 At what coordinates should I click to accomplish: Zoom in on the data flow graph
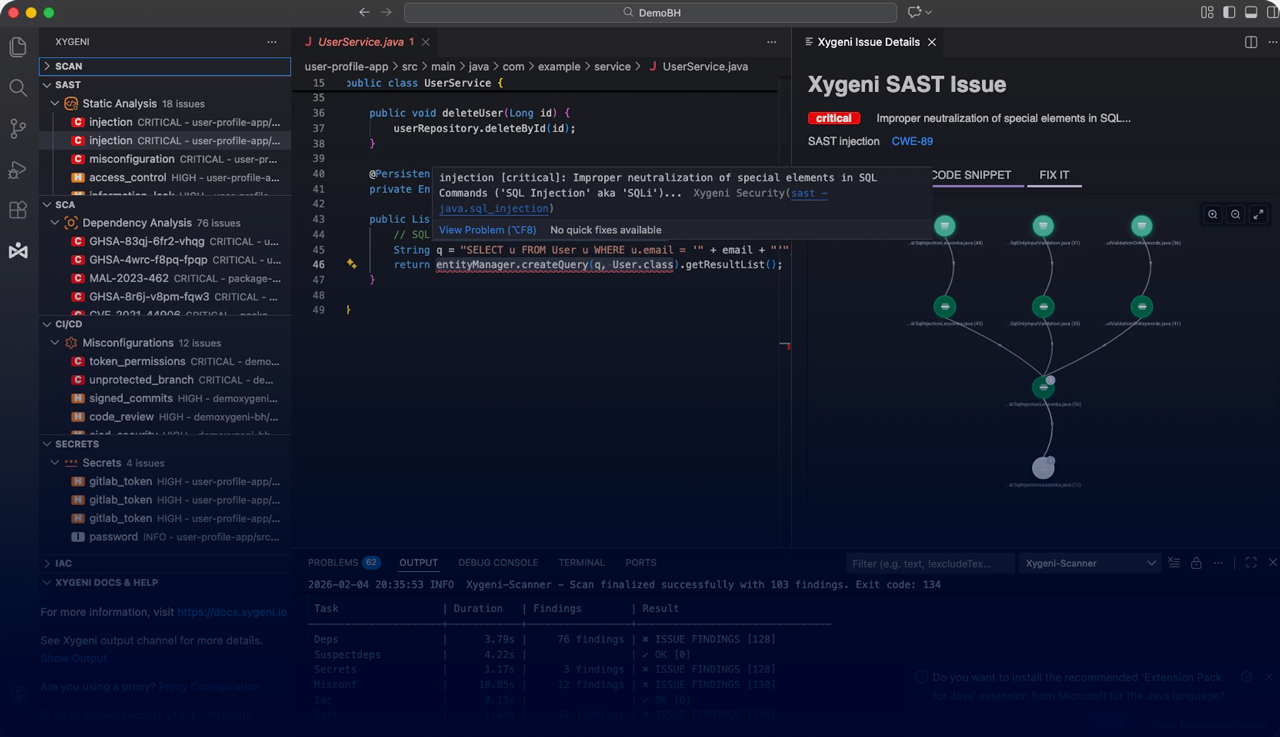point(1213,214)
